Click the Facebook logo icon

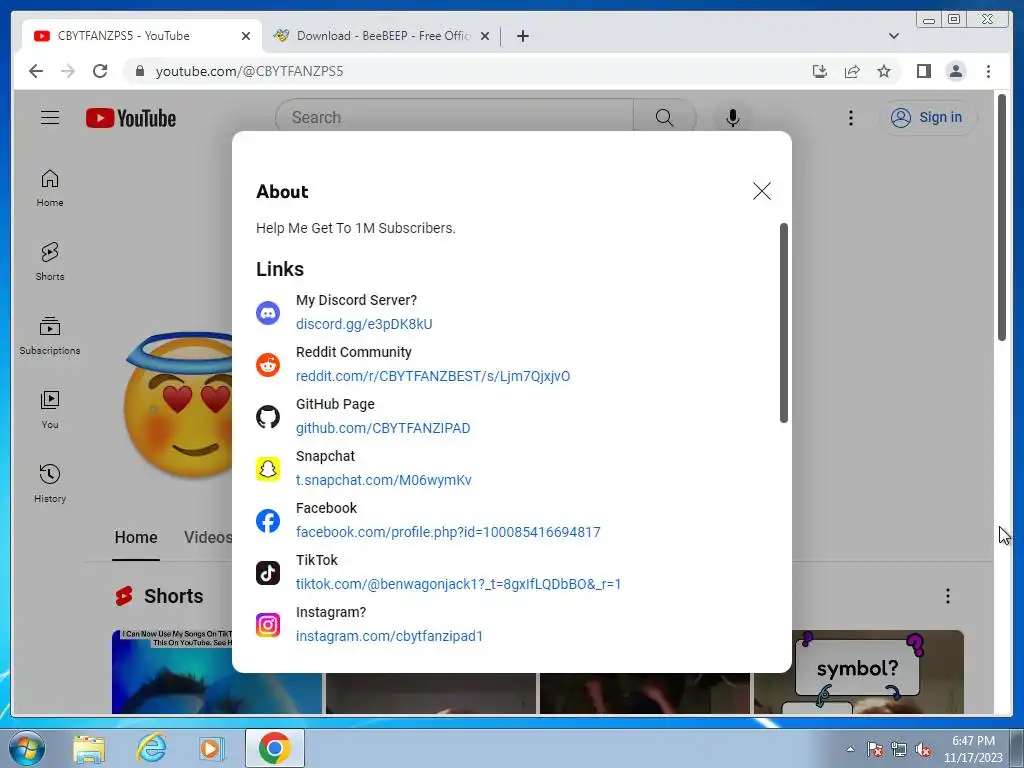tap(268, 521)
